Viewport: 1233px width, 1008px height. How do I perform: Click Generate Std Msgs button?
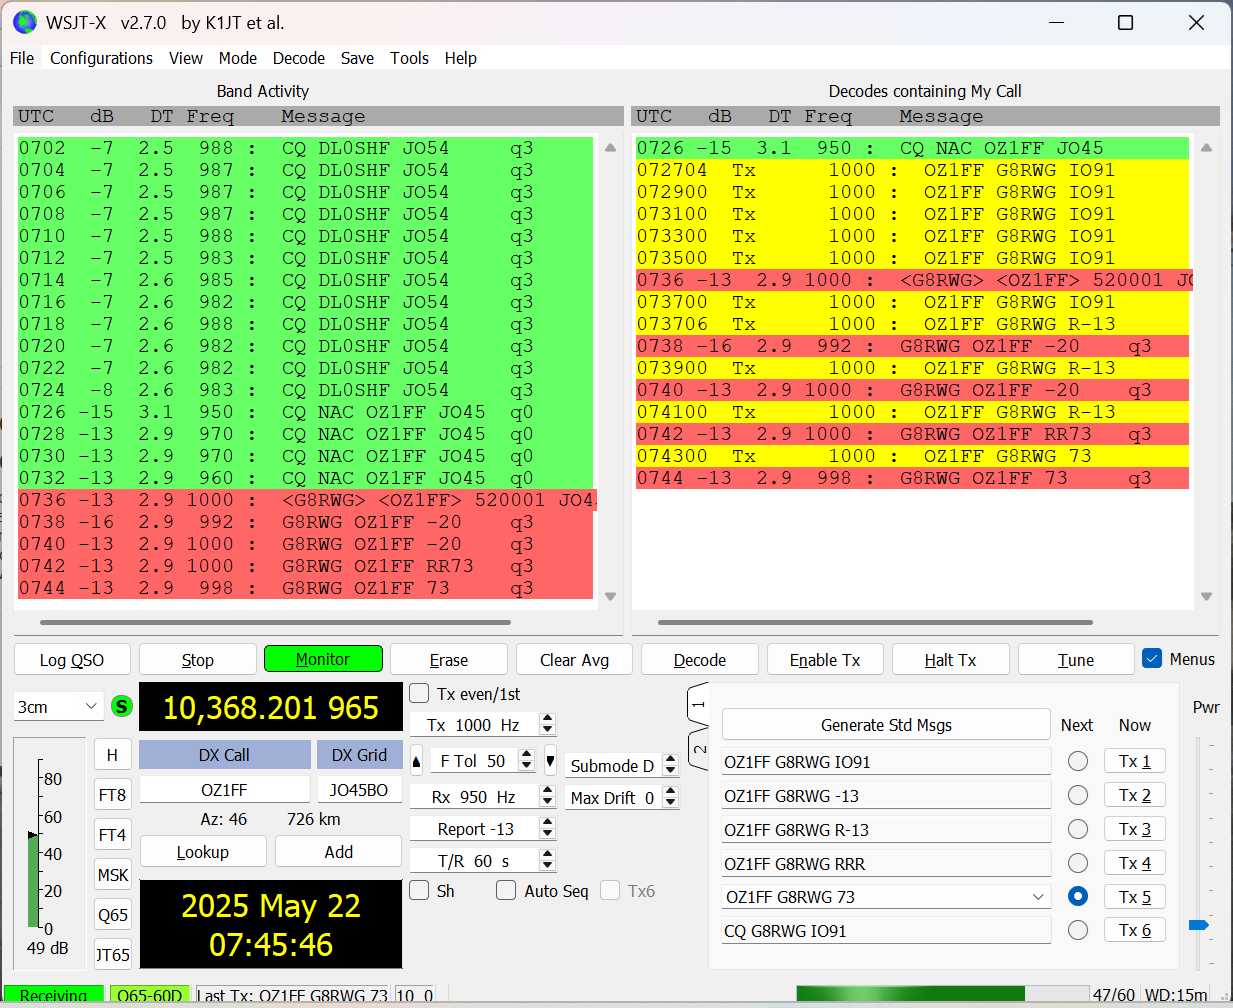click(886, 725)
